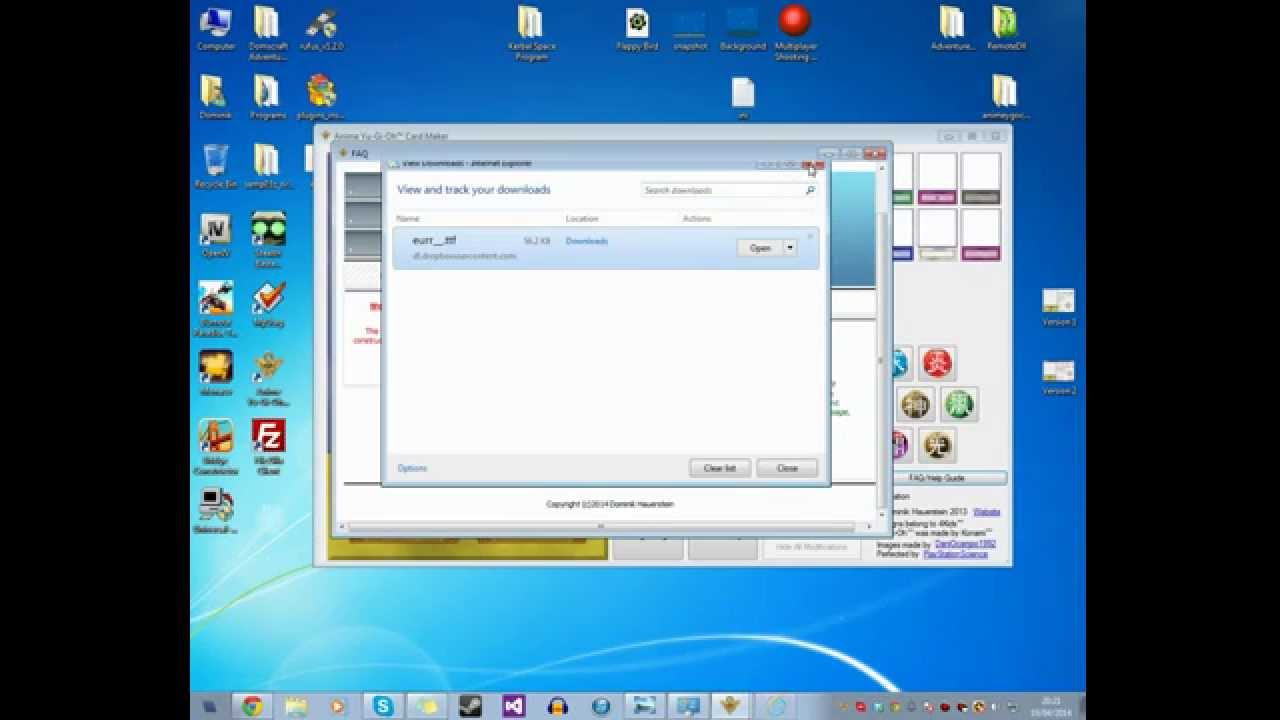Click the FAQ window horizontal scrollbar
1280x720 pixels.
601,526
